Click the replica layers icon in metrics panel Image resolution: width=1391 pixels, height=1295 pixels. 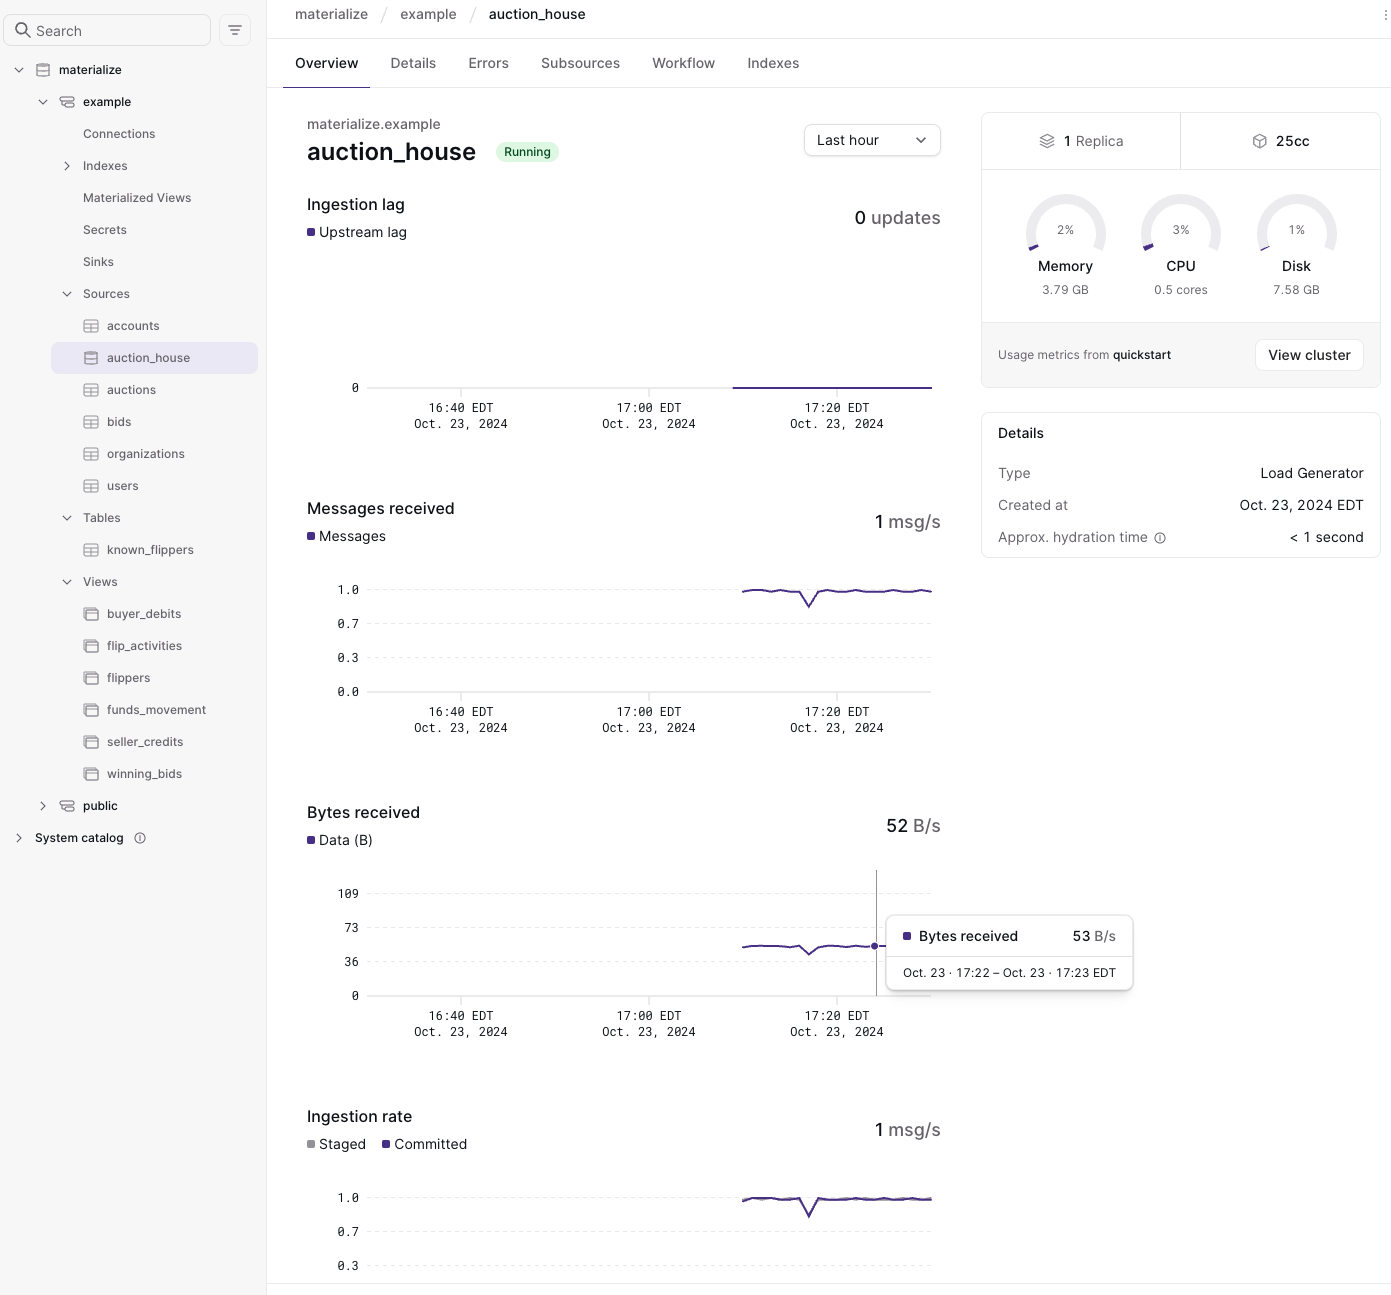(x=1047, y=140)
